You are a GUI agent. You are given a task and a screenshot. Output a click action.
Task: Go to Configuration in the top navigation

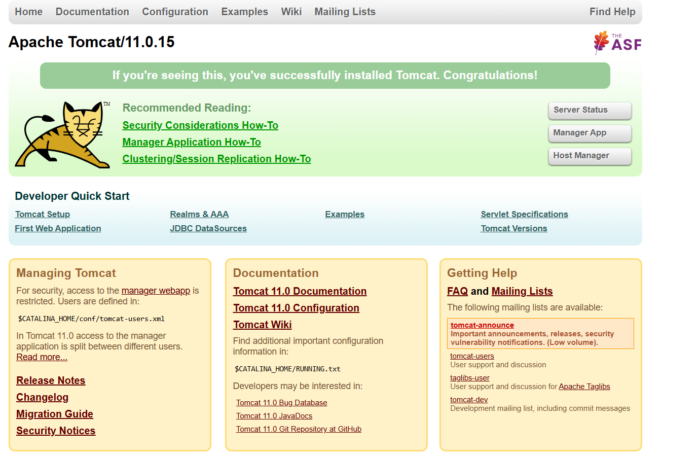[175, 12]
